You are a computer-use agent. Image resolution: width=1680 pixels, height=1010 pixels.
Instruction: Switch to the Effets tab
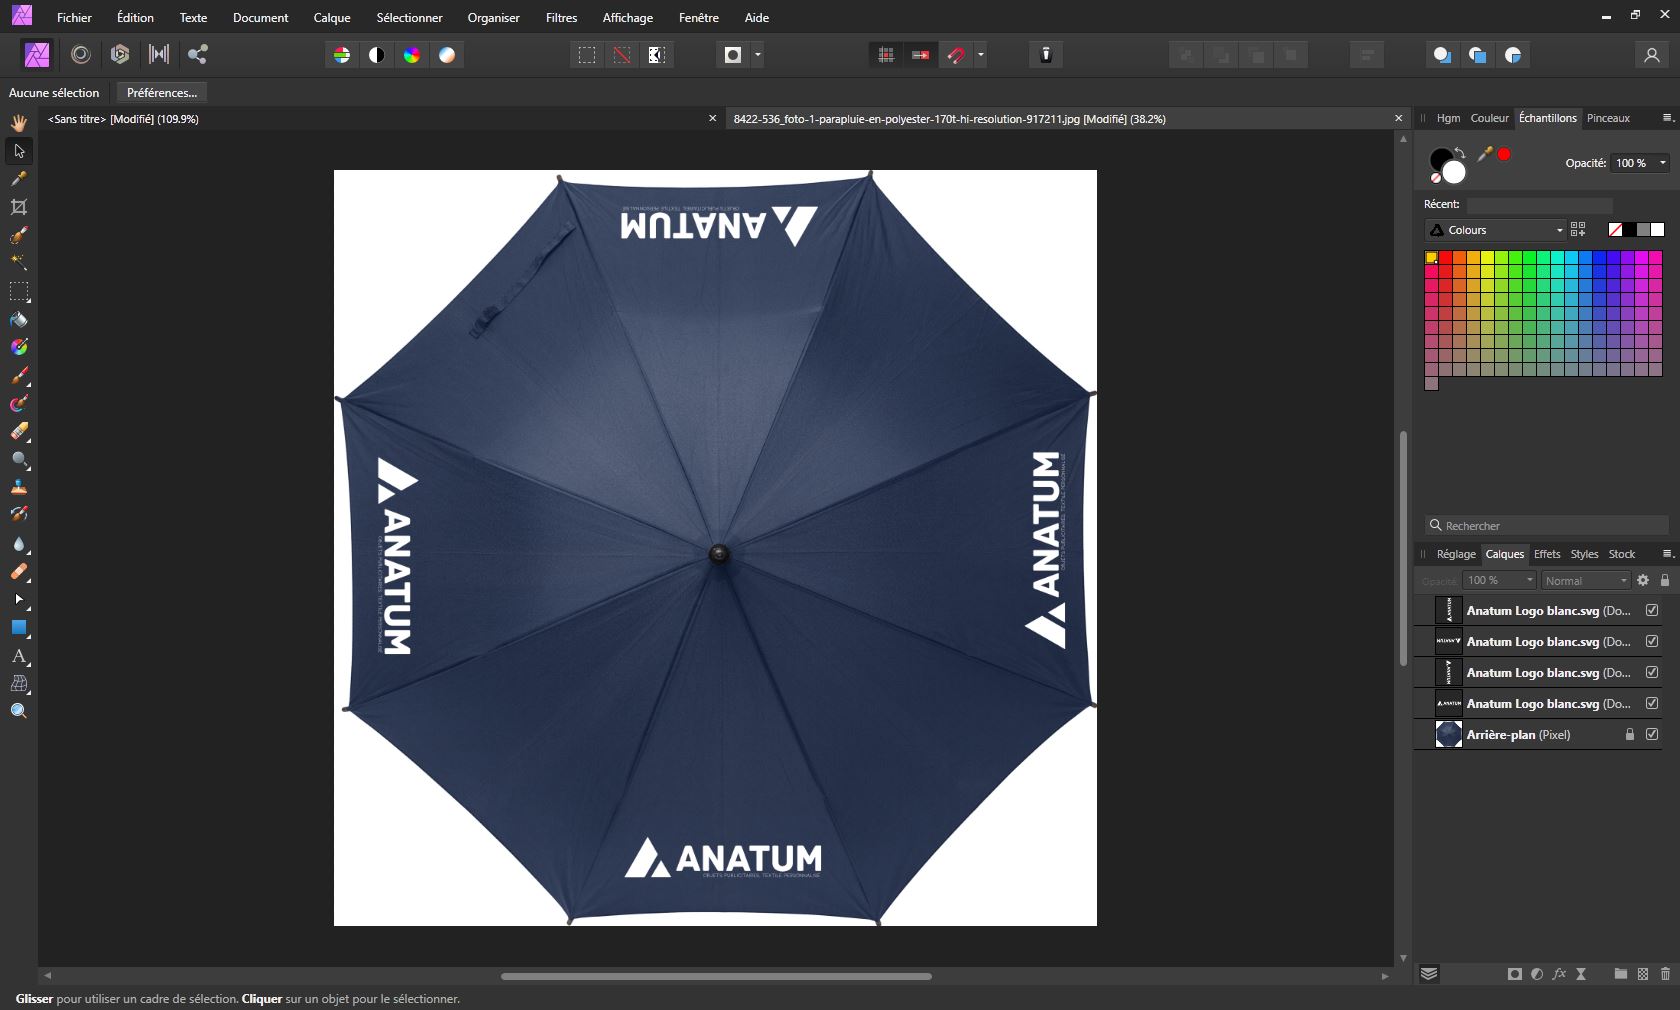1547,554
